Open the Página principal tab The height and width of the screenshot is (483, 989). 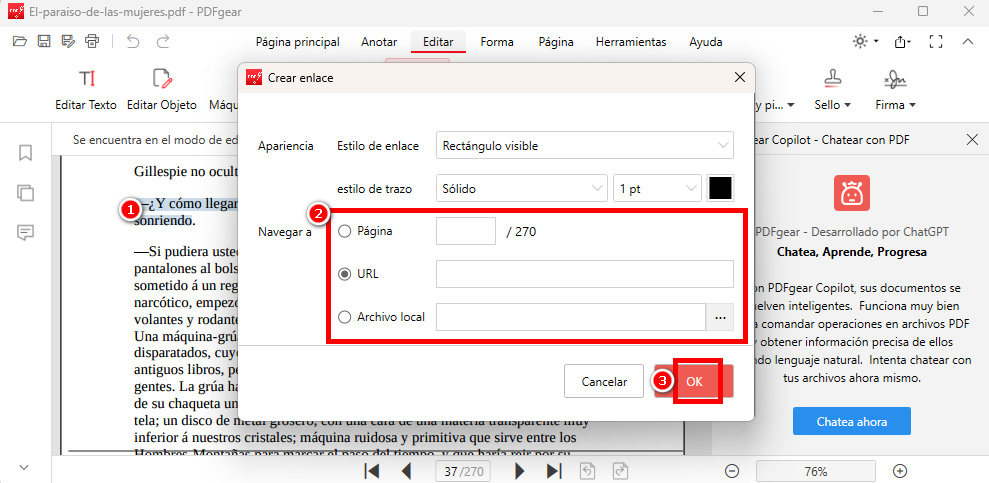(298, 42)
